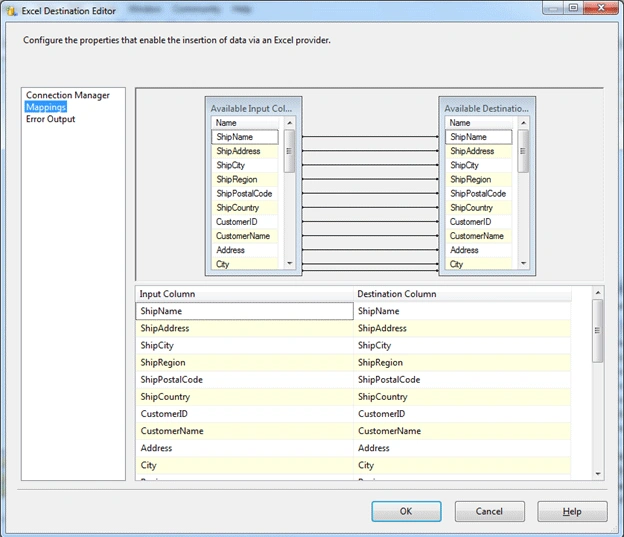Screen dimensions: 624x537
Task: Click CustomerName cell in Input Column grid
Action: pos(244,431)
